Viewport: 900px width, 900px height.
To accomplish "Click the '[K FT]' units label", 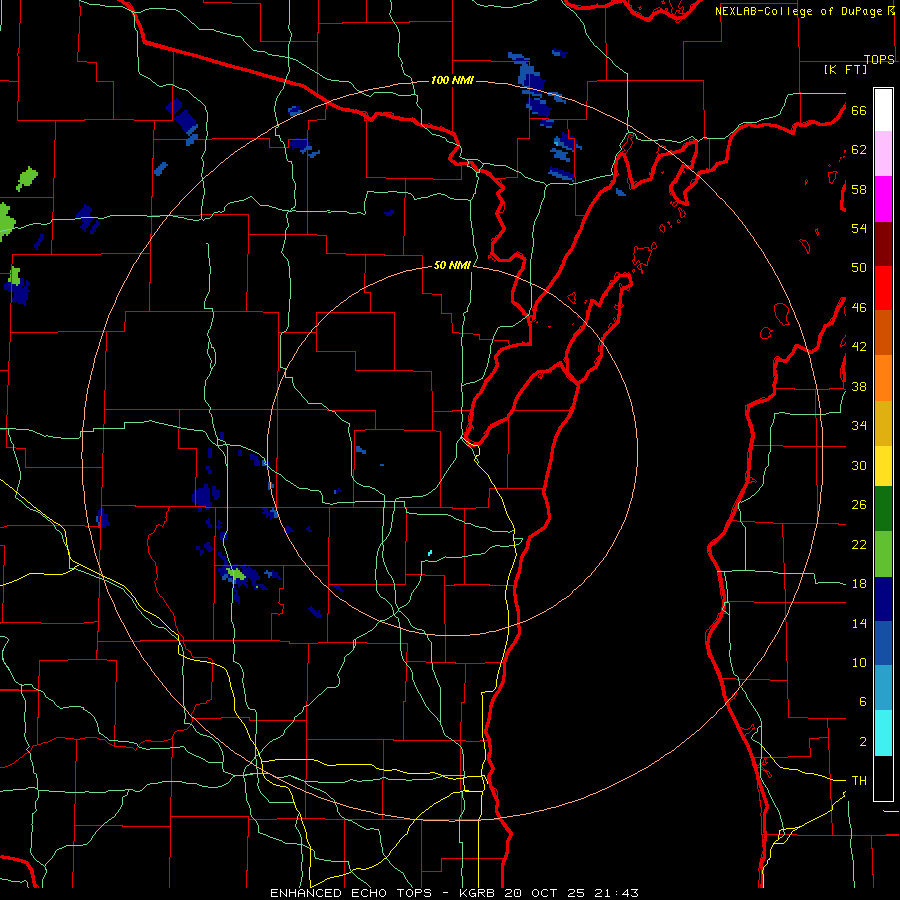I will coord(845,69).
